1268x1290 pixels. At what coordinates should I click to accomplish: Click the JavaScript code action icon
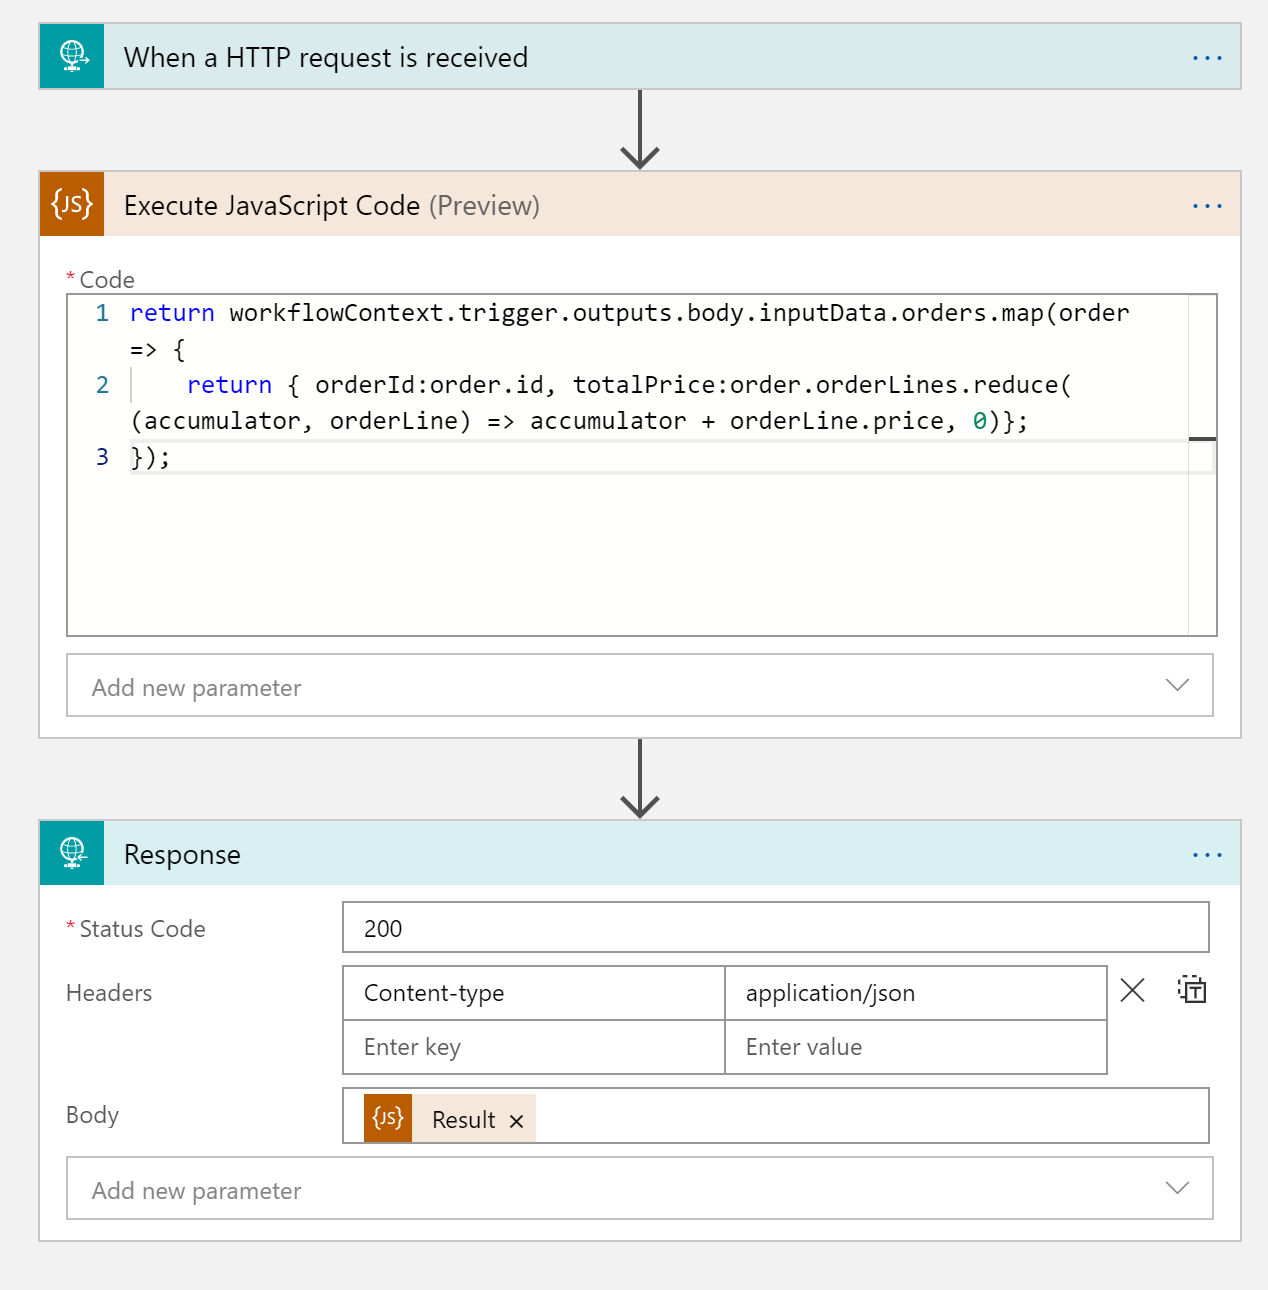71,204
